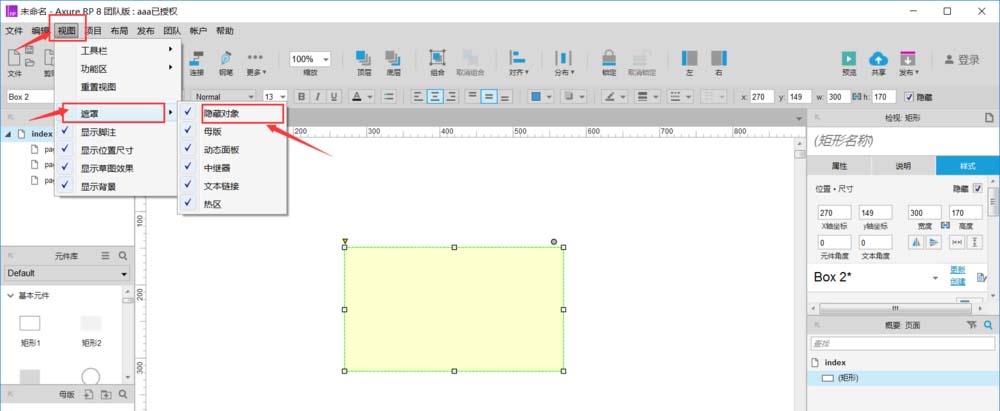Open the font color picker
Image resolution: width=1000 pixels, height=411 pixels.
click(x=362, y=97)
